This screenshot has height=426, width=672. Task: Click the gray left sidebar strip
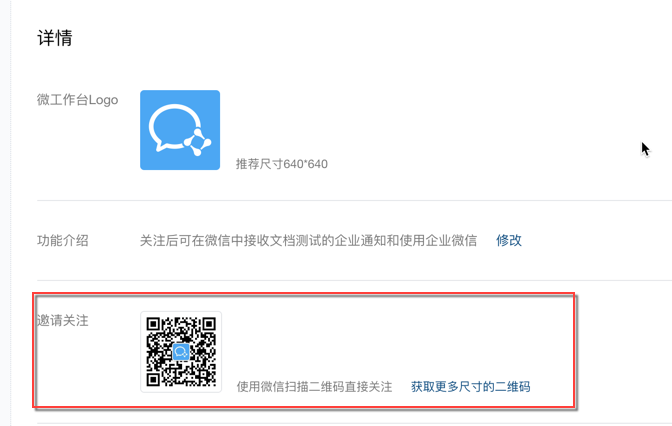click(x=5, y=213)
